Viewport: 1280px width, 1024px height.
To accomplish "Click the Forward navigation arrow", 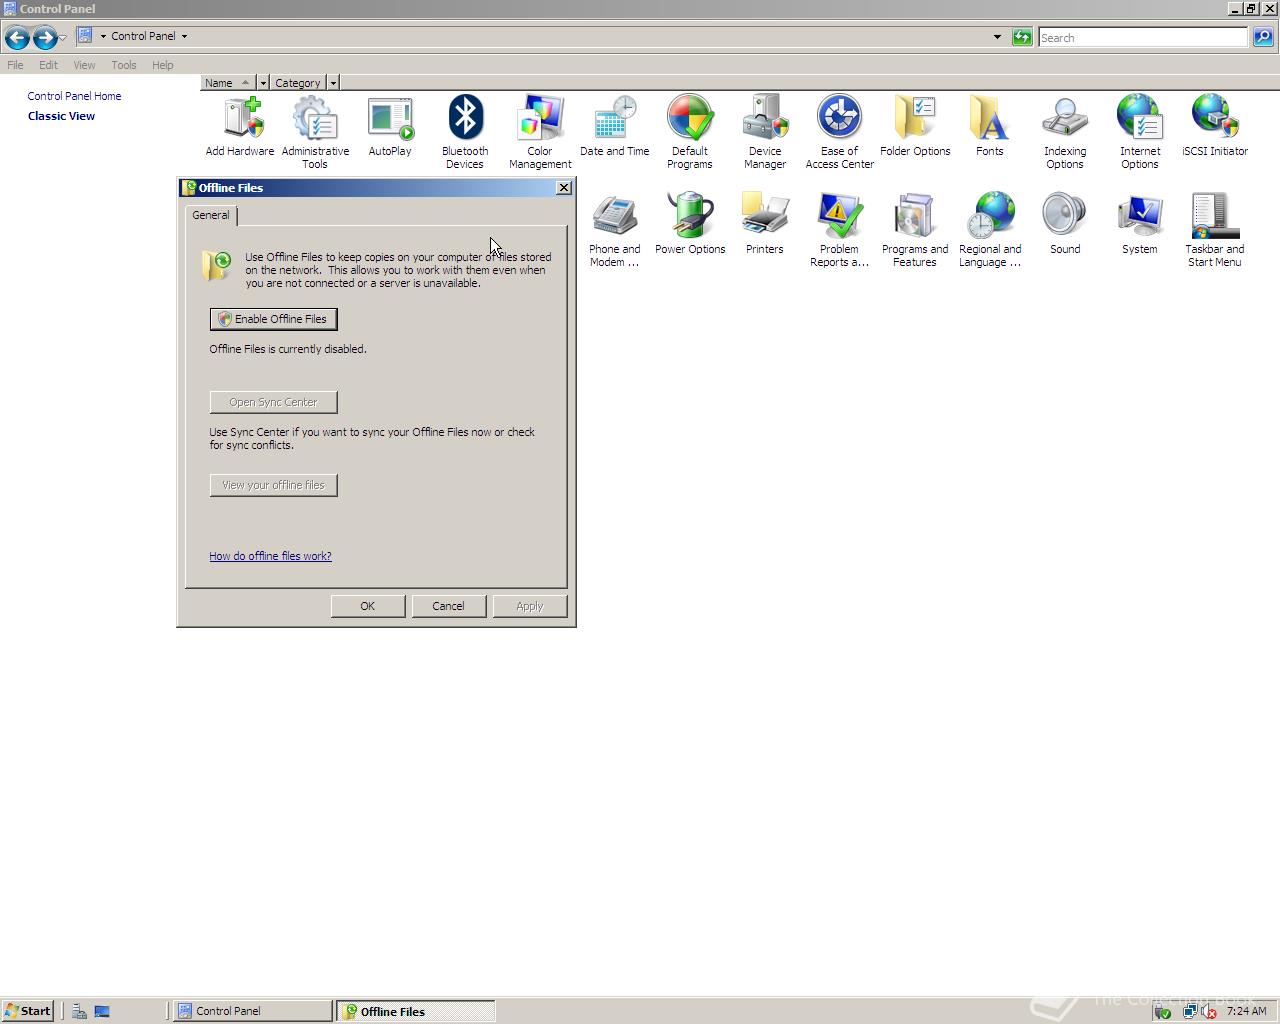I will click(x=45, y=38).
